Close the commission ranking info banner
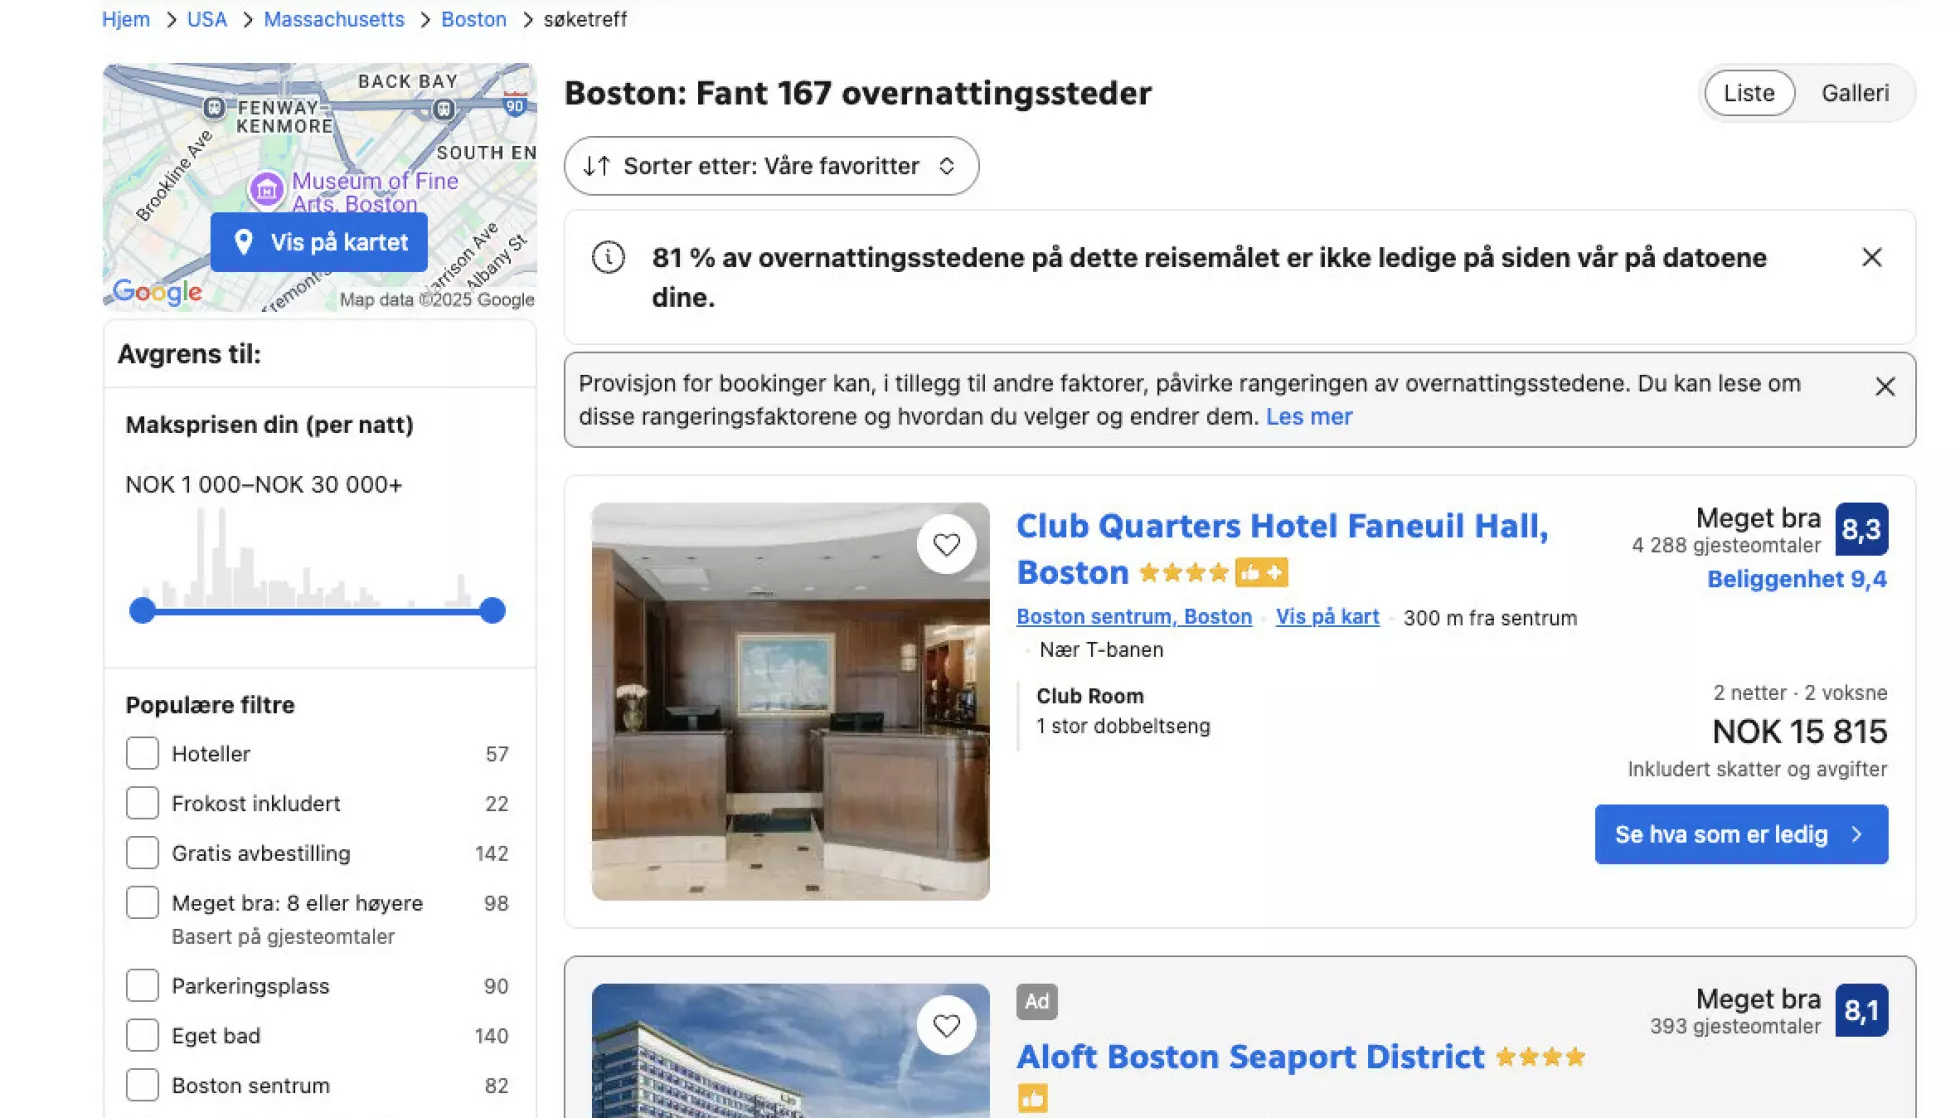 click(x=1885, y=387)
